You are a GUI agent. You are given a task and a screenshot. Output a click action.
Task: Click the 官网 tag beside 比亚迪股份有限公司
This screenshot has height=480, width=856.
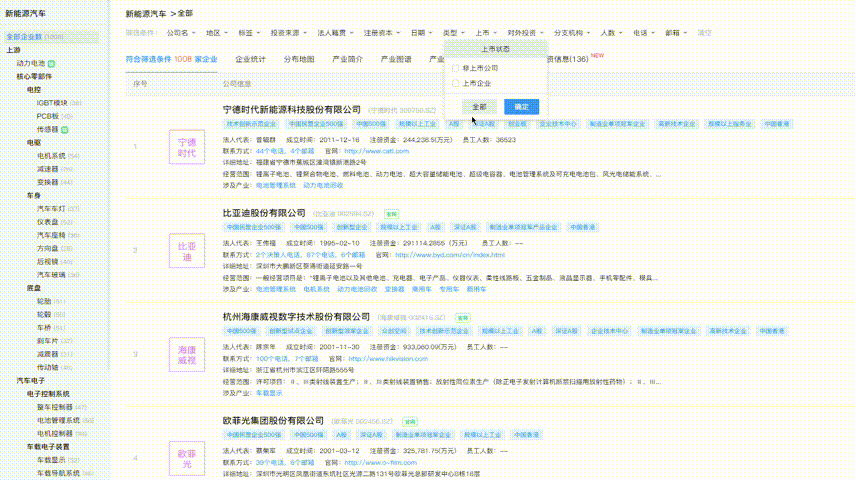pos(392,214)
